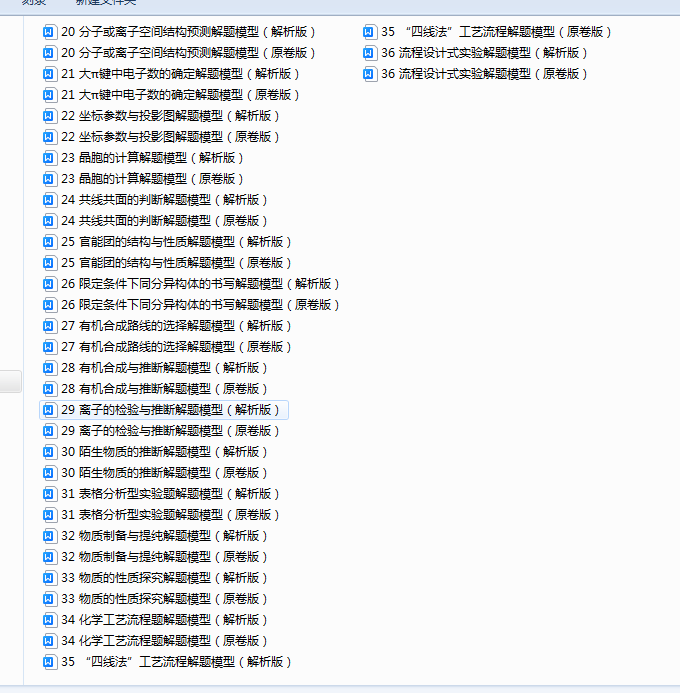The width and height of the screenshot is (680, 693).
Task: Click the Word icon for 20 分子或离子空间结构预测 (解析版)
Action: [50, 31]
